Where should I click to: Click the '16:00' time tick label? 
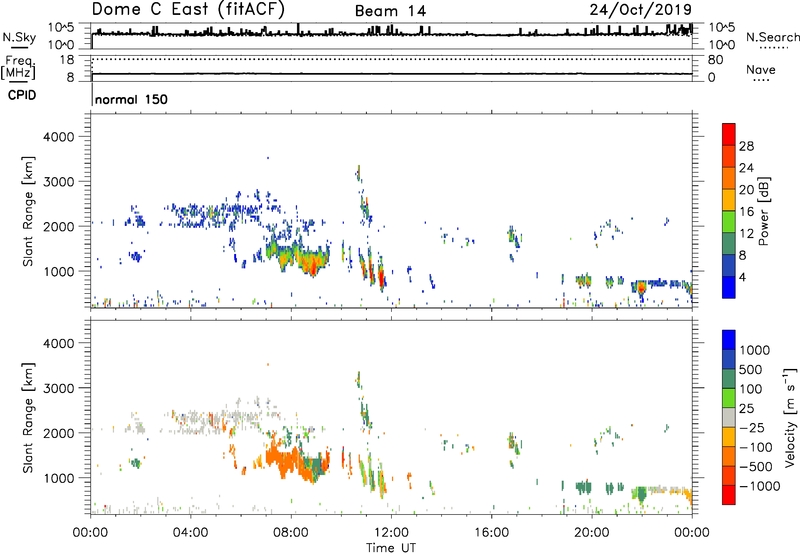(491, 533)
